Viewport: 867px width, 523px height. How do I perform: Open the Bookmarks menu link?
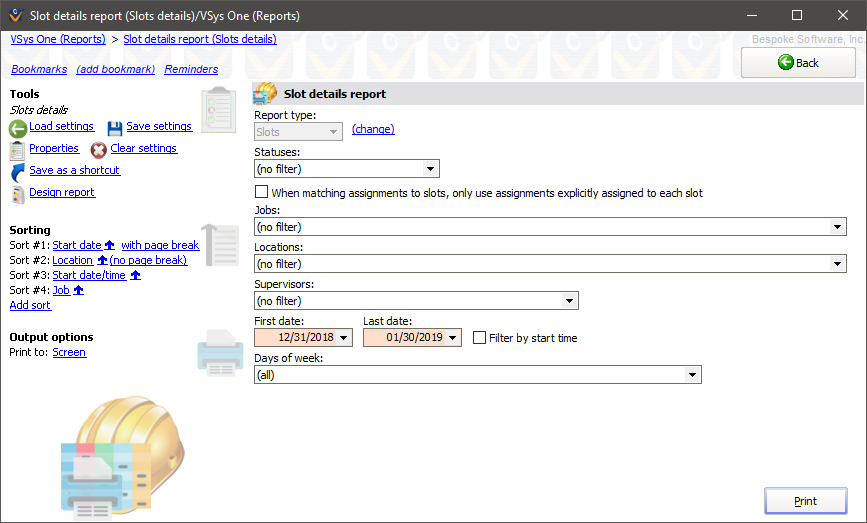(x=38, y=69)
